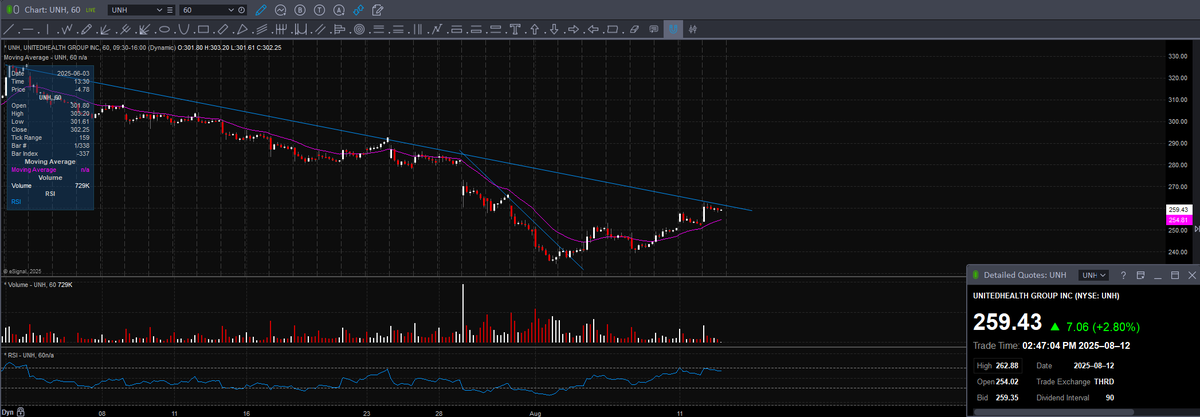Open the circled B icon in chart header

click(300, 10)
